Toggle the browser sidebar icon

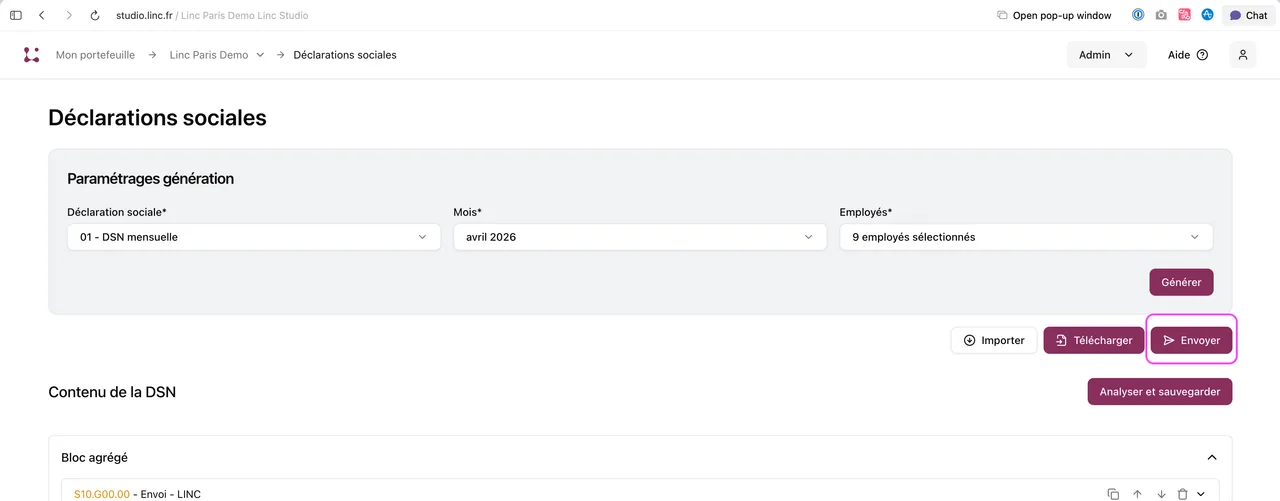16,15
